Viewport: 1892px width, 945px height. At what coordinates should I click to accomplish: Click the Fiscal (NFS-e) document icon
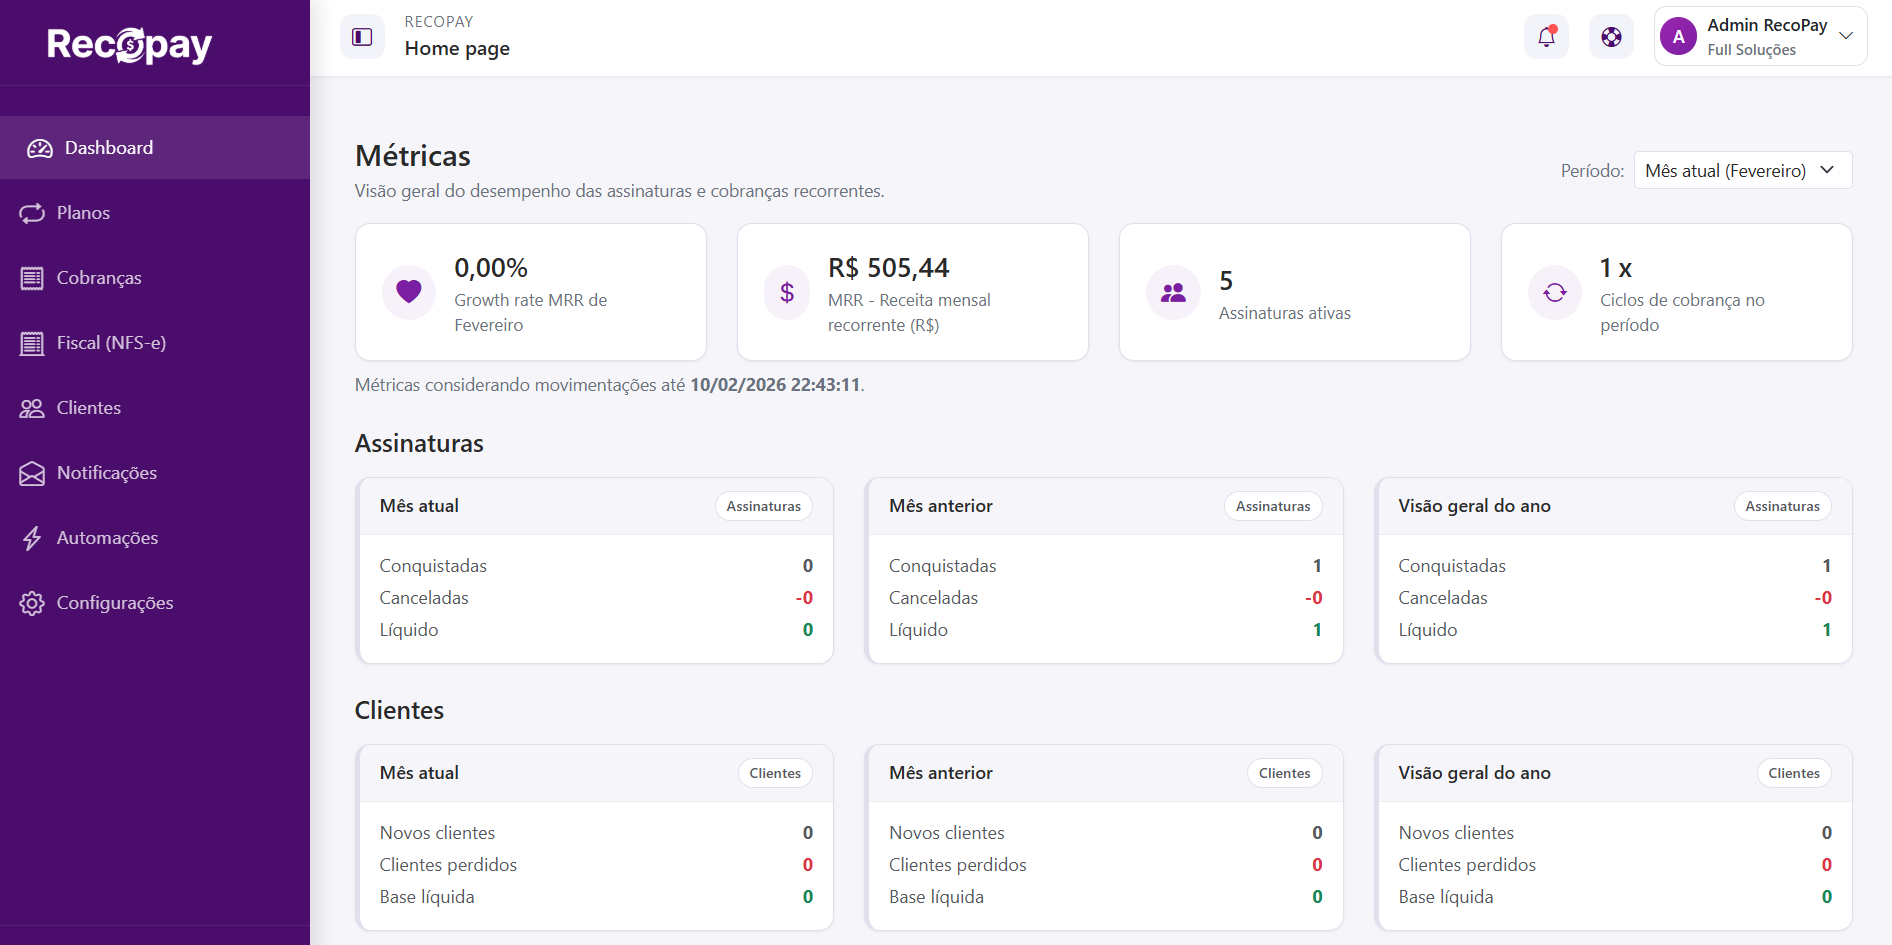point(32,343)
